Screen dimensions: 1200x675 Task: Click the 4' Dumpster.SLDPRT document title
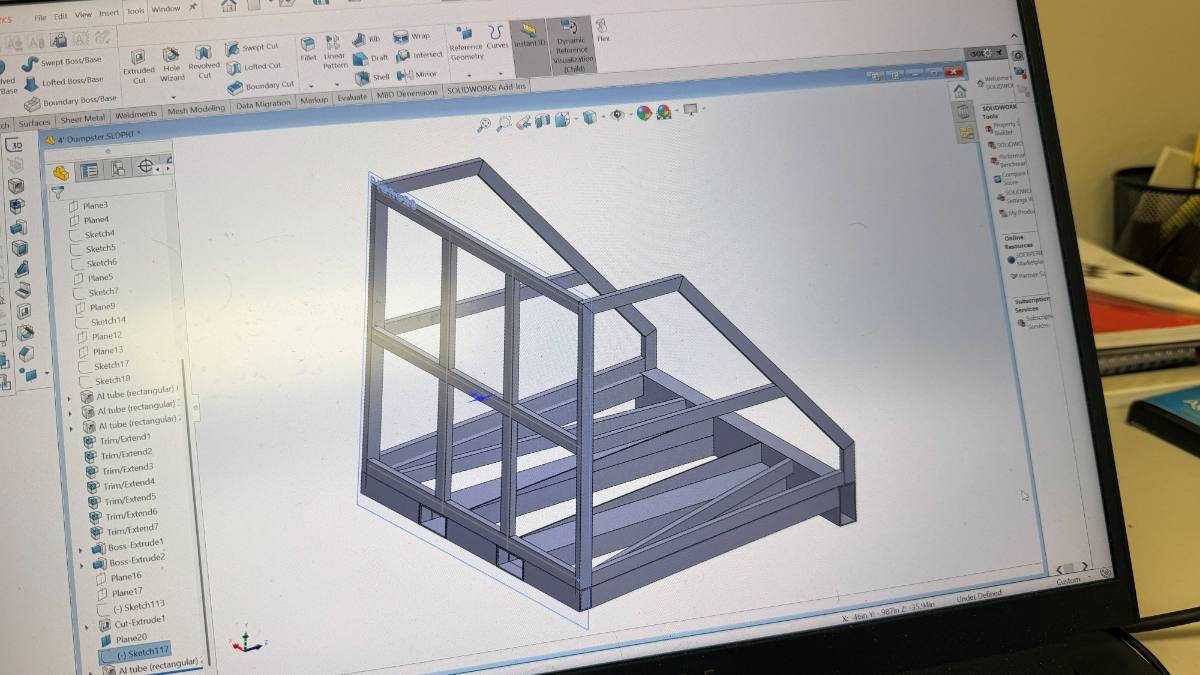pyautogui.click(x=93, y=137)
